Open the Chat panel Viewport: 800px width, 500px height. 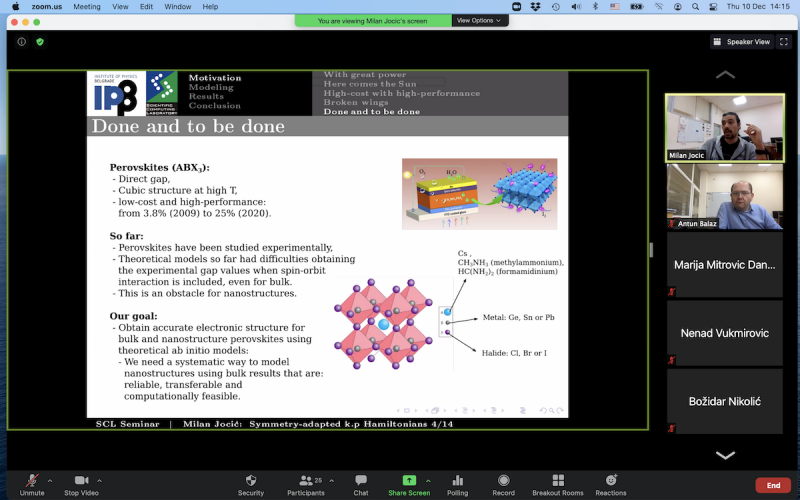[361, 485]
